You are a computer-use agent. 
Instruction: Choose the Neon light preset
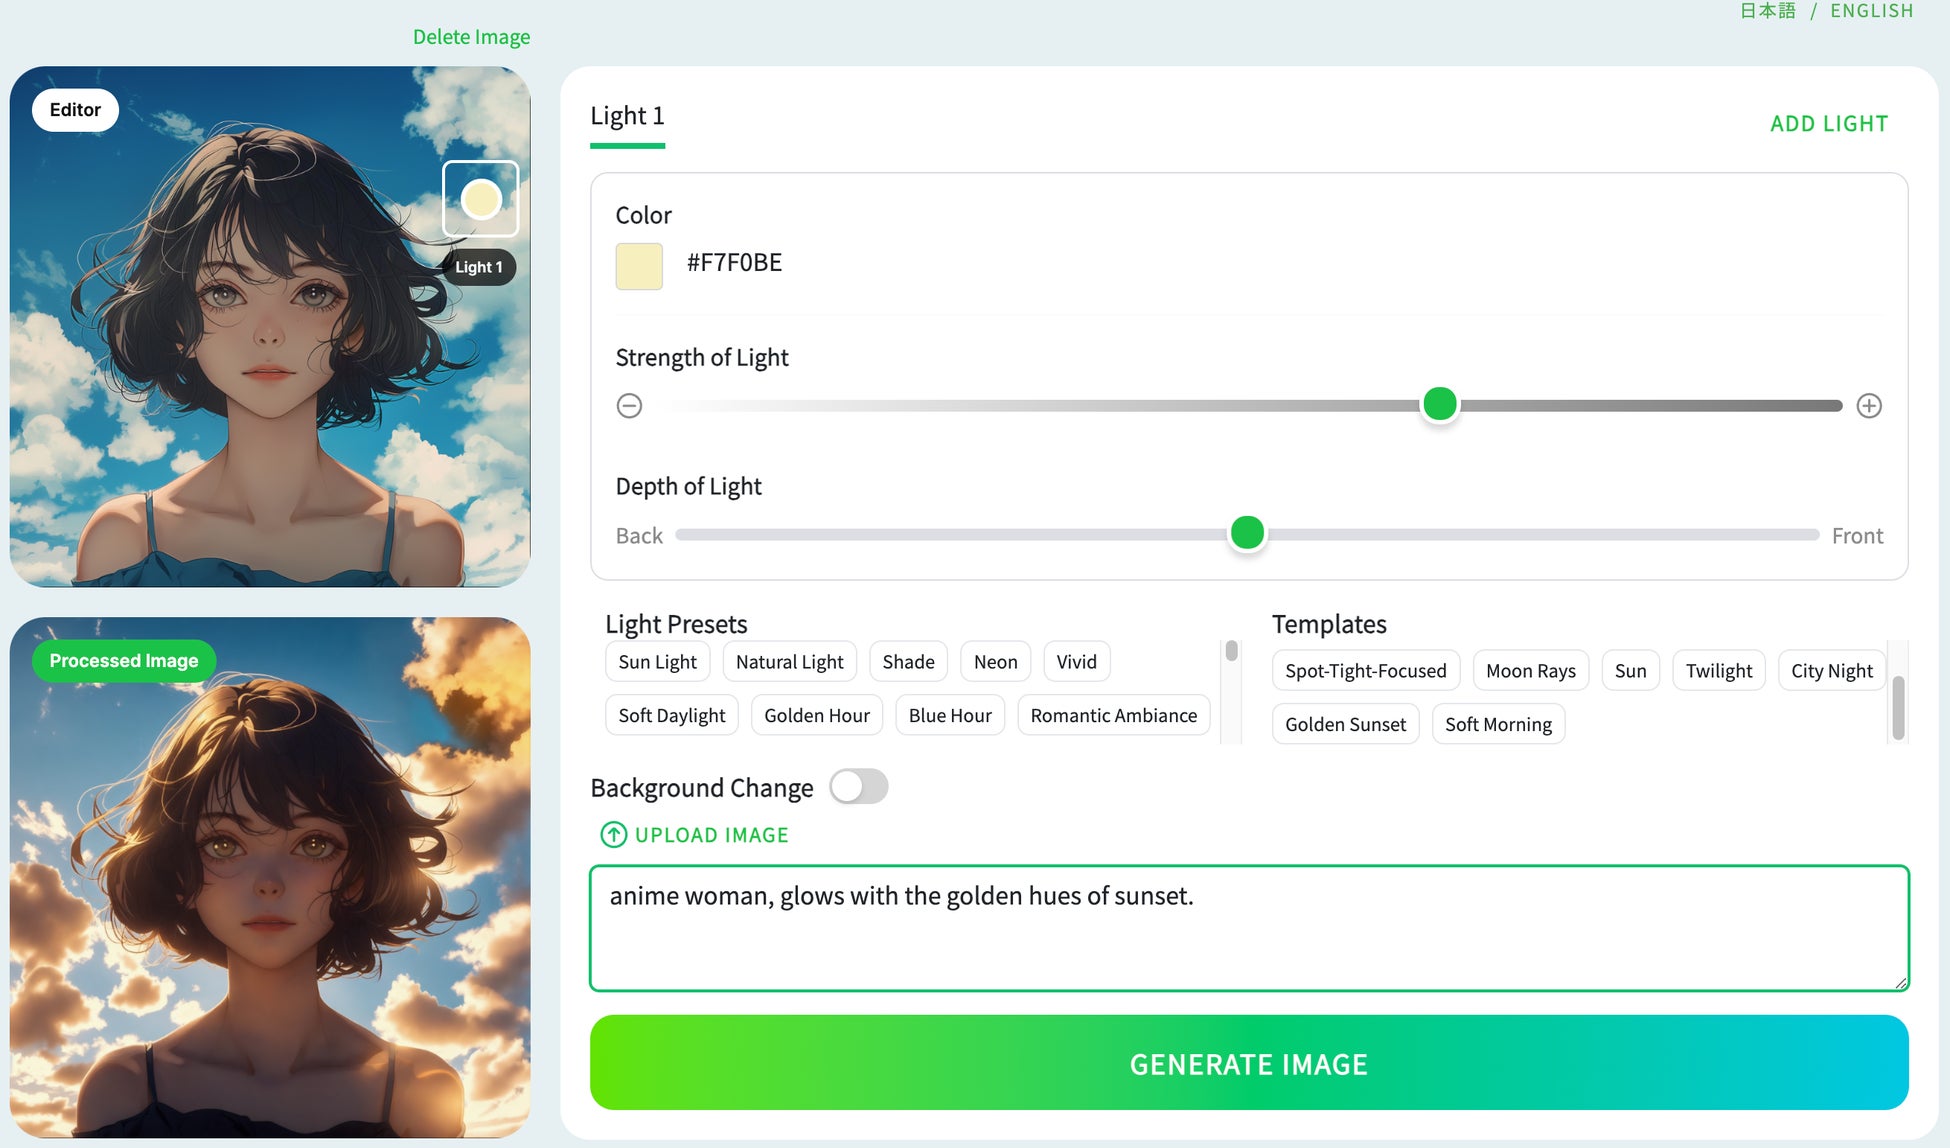(995, 662)
